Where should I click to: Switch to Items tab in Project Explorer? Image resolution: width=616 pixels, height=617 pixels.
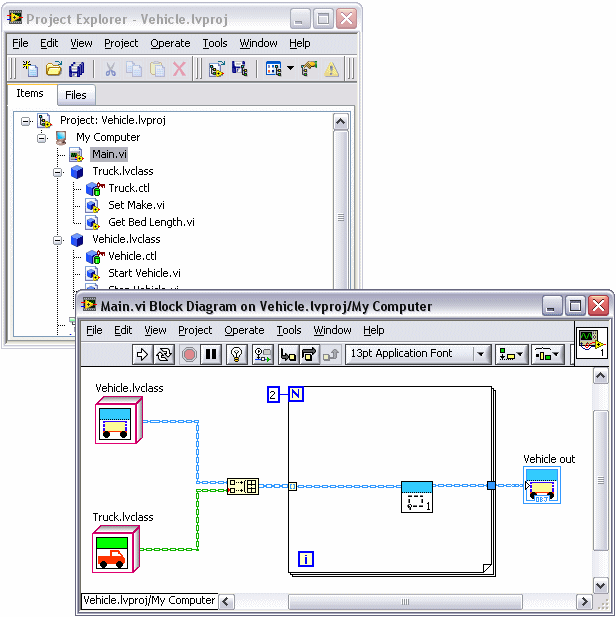click(x=30, y=94)
